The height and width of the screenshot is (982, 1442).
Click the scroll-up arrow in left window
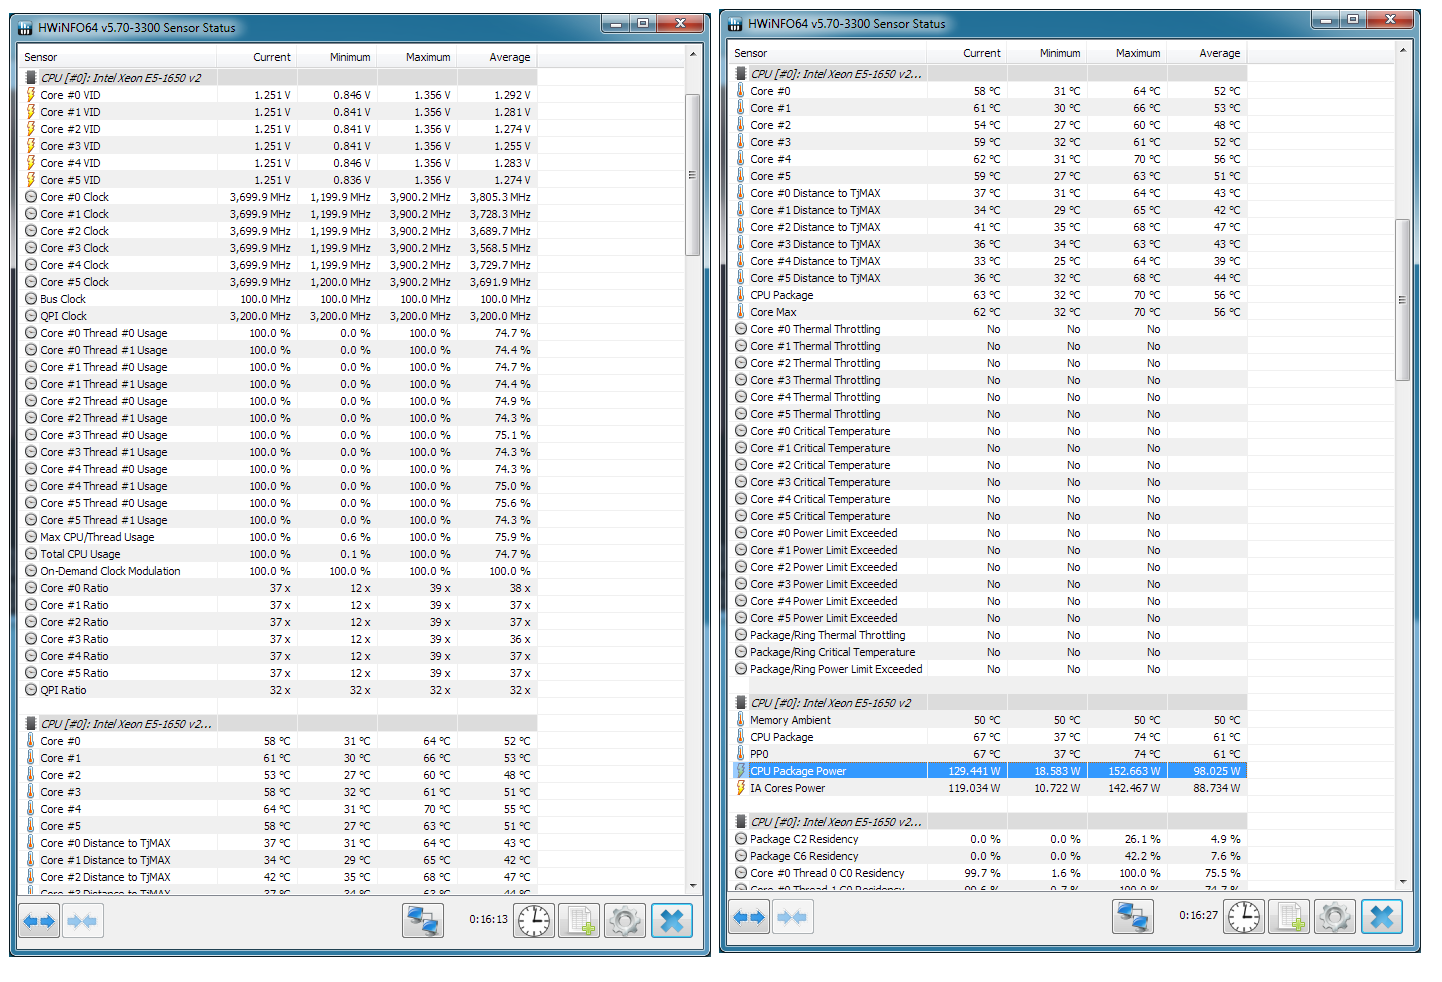692,55
